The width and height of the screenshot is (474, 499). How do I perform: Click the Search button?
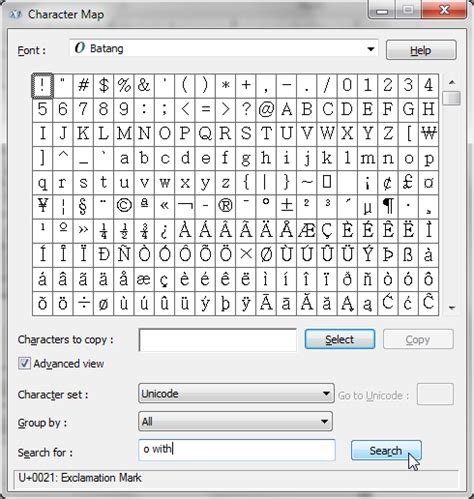pyautogui.click(x=386, y=450)
